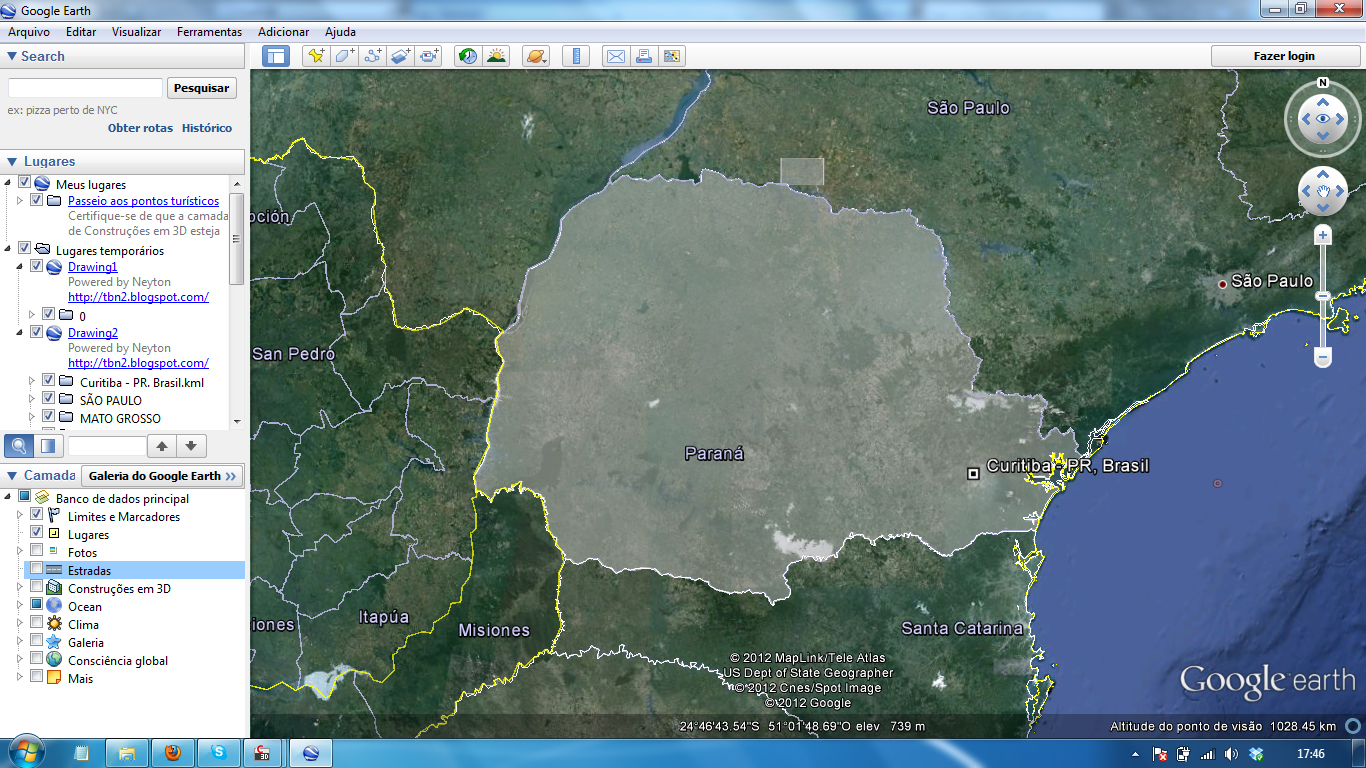The image size is (1366, 768).
Task: Enable the Estradas layer checkbox
Action: 37,569
